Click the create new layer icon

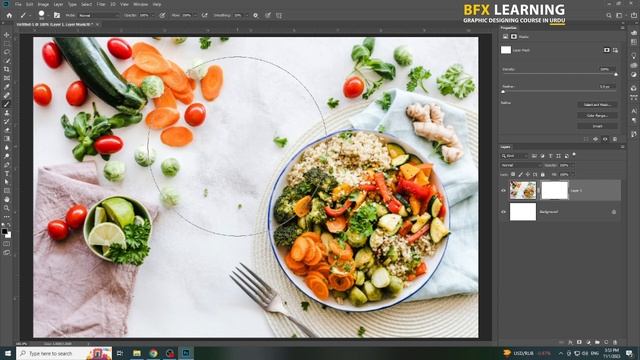(x=606, y=342)
